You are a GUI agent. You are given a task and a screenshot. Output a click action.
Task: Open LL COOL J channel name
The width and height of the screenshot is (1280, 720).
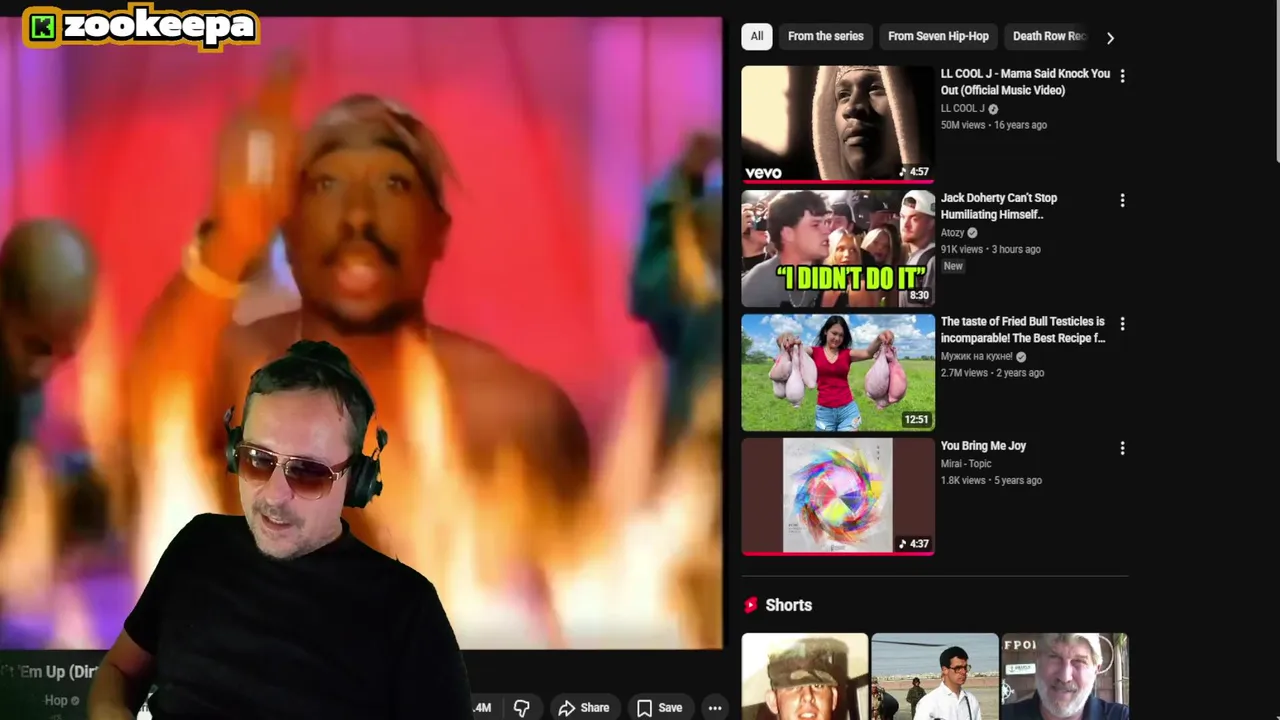coord(962,109)
